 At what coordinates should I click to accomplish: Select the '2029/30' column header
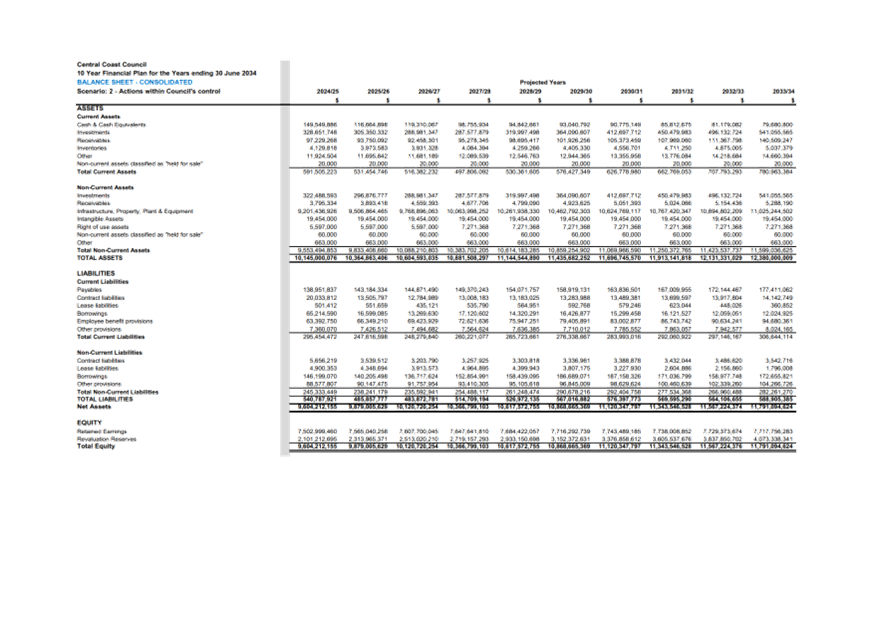pos(581,91)
